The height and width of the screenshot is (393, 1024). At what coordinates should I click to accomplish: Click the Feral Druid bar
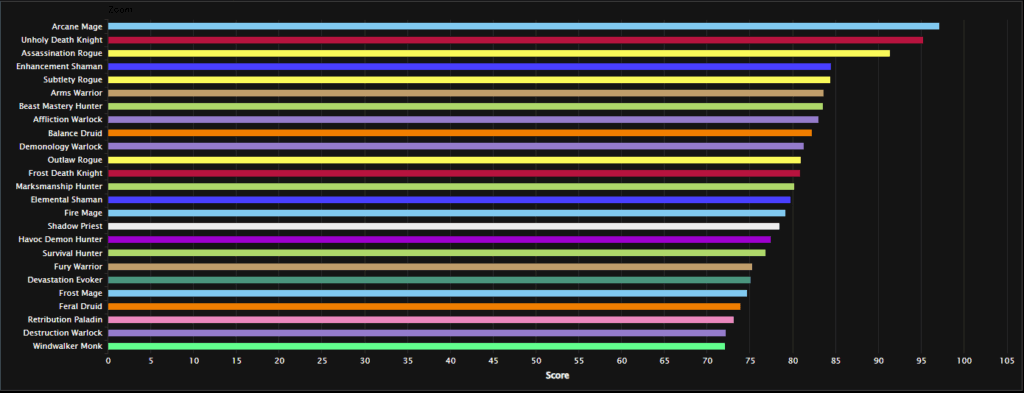[424, 306]
